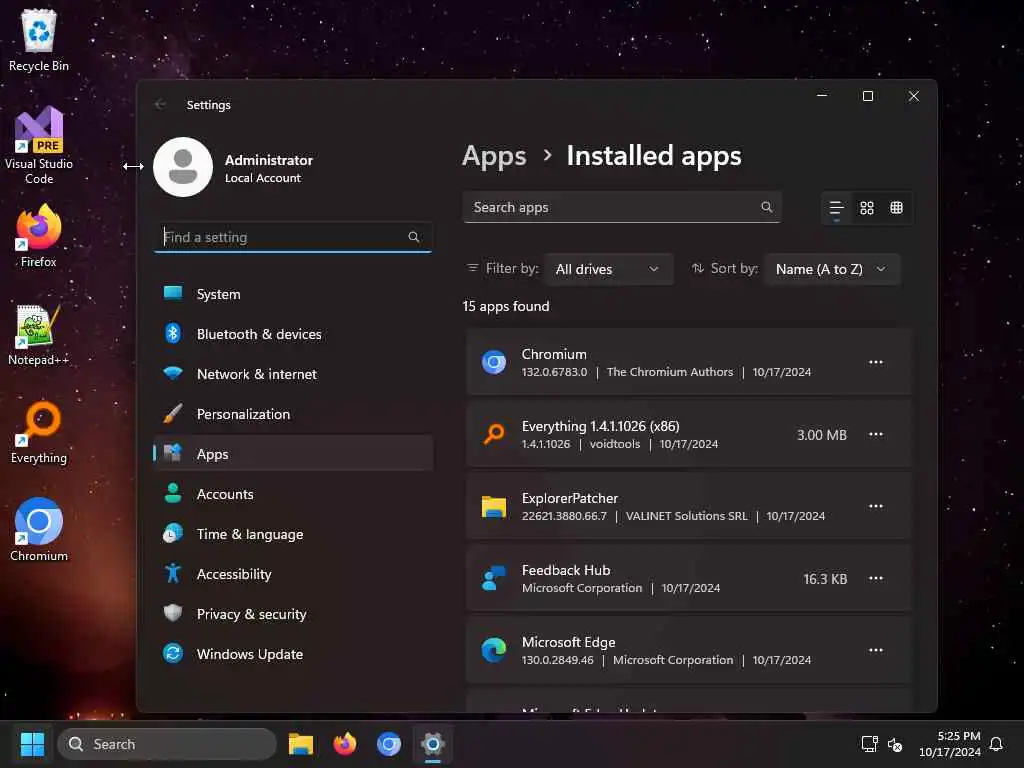Open more options for Chromium
Image resolution: width=1024 pixels, height=768 pixels.
coord(876,362)
